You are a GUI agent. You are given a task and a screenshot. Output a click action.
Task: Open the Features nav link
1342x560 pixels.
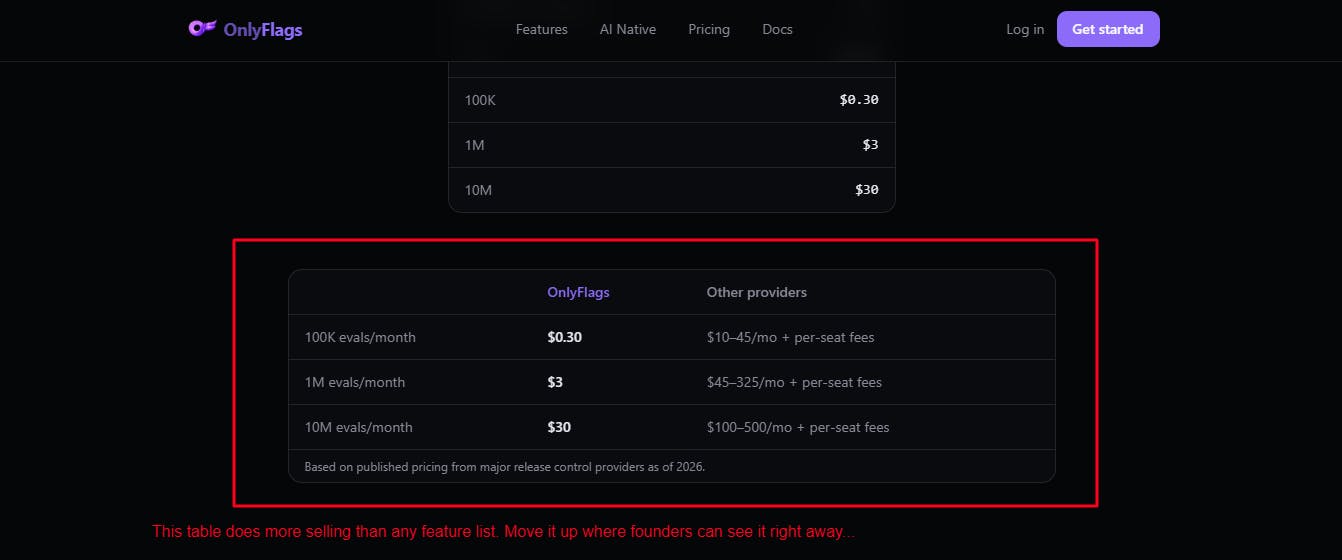click(x=542, y=29)
